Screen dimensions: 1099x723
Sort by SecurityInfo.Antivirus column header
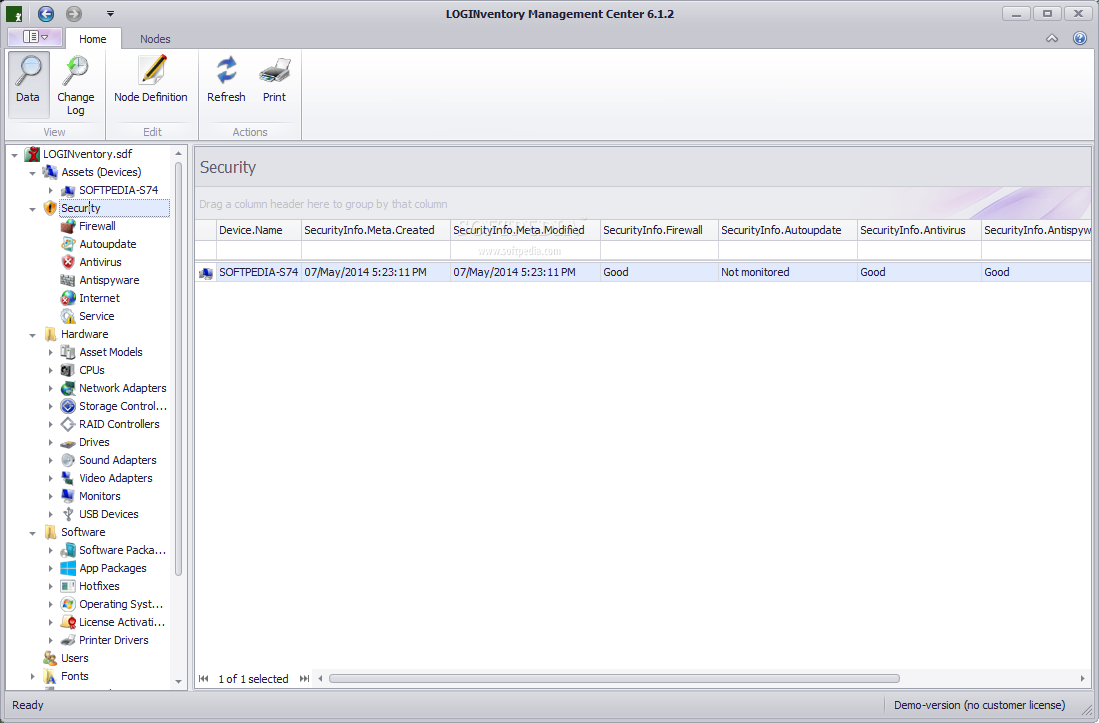[919, 230]
